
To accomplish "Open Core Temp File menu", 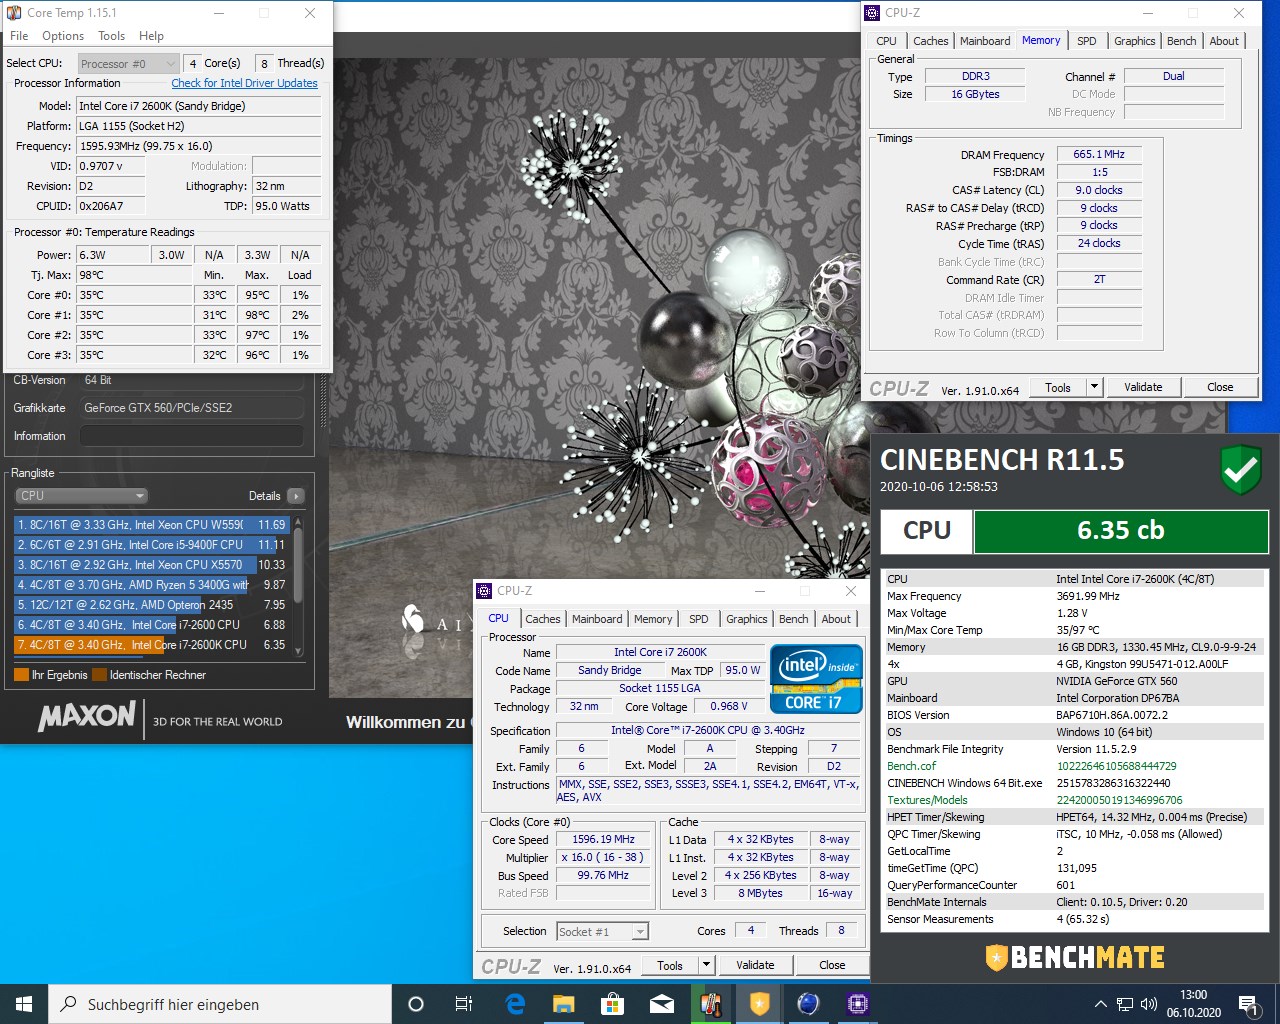I will click(x=19, y=36).
